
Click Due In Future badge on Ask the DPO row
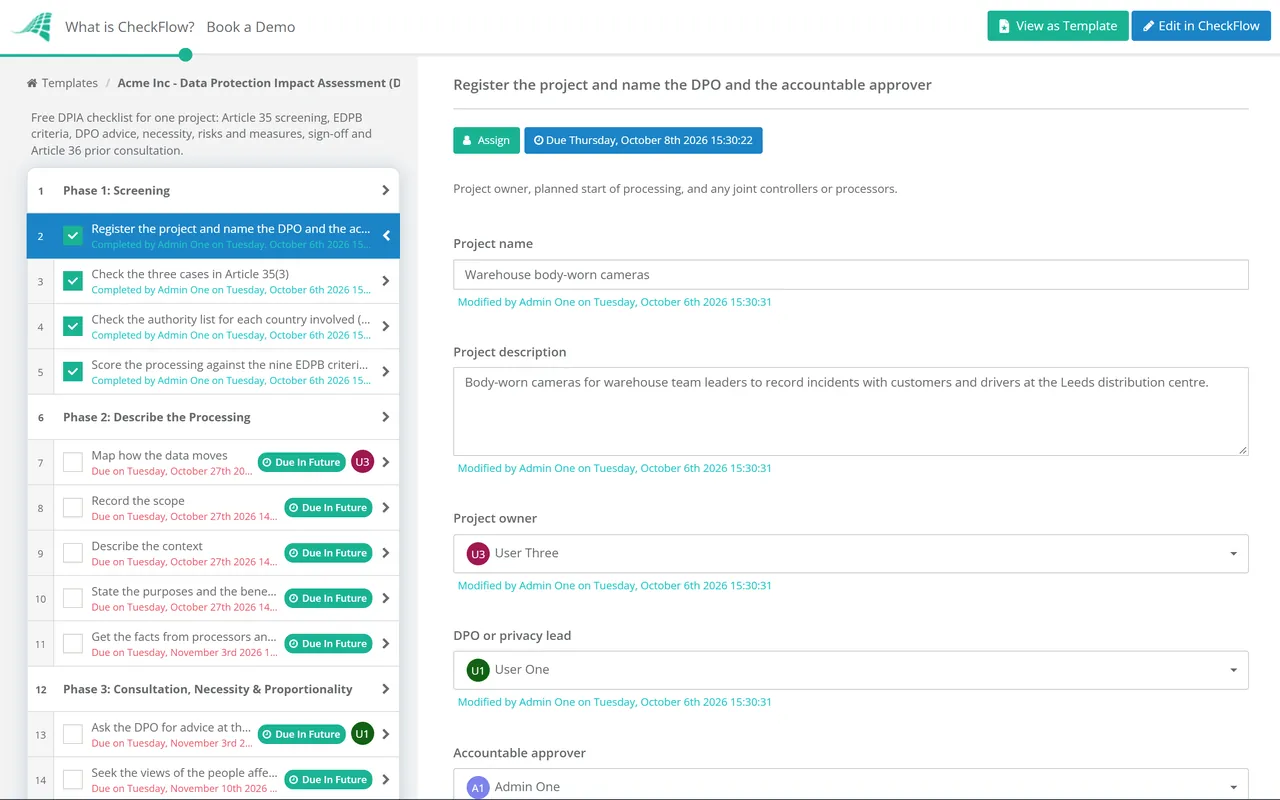click(x=302, y=734)
